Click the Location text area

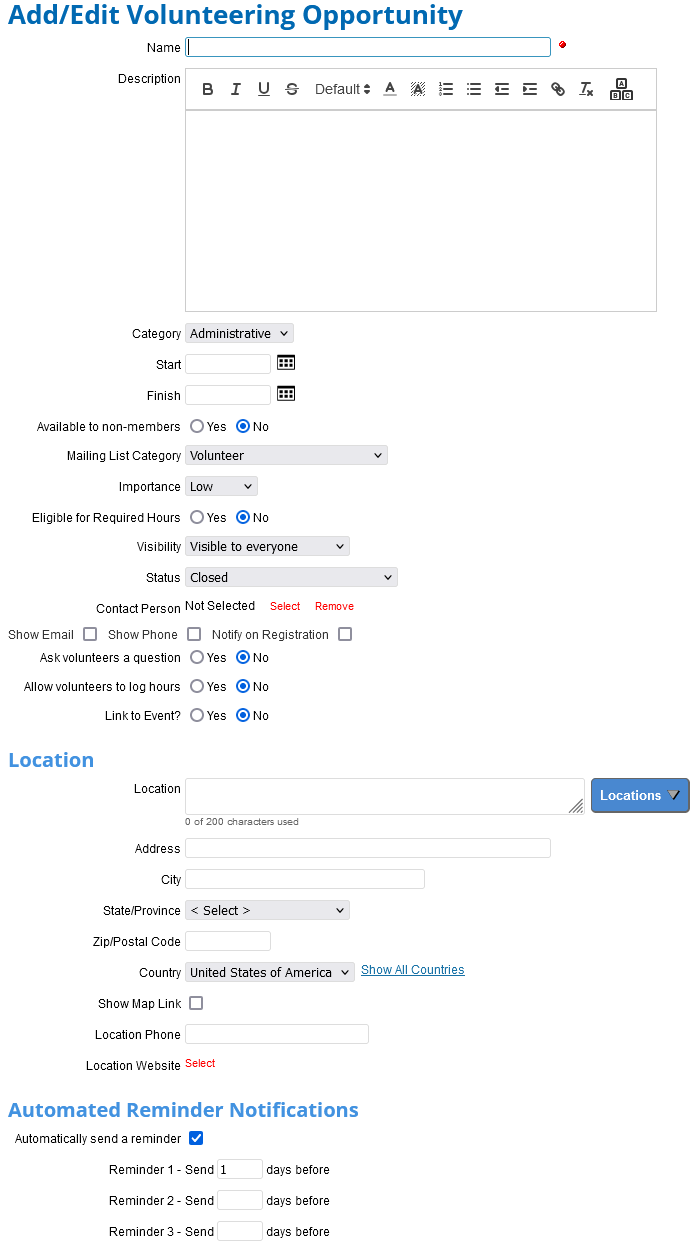click(385, 796)
